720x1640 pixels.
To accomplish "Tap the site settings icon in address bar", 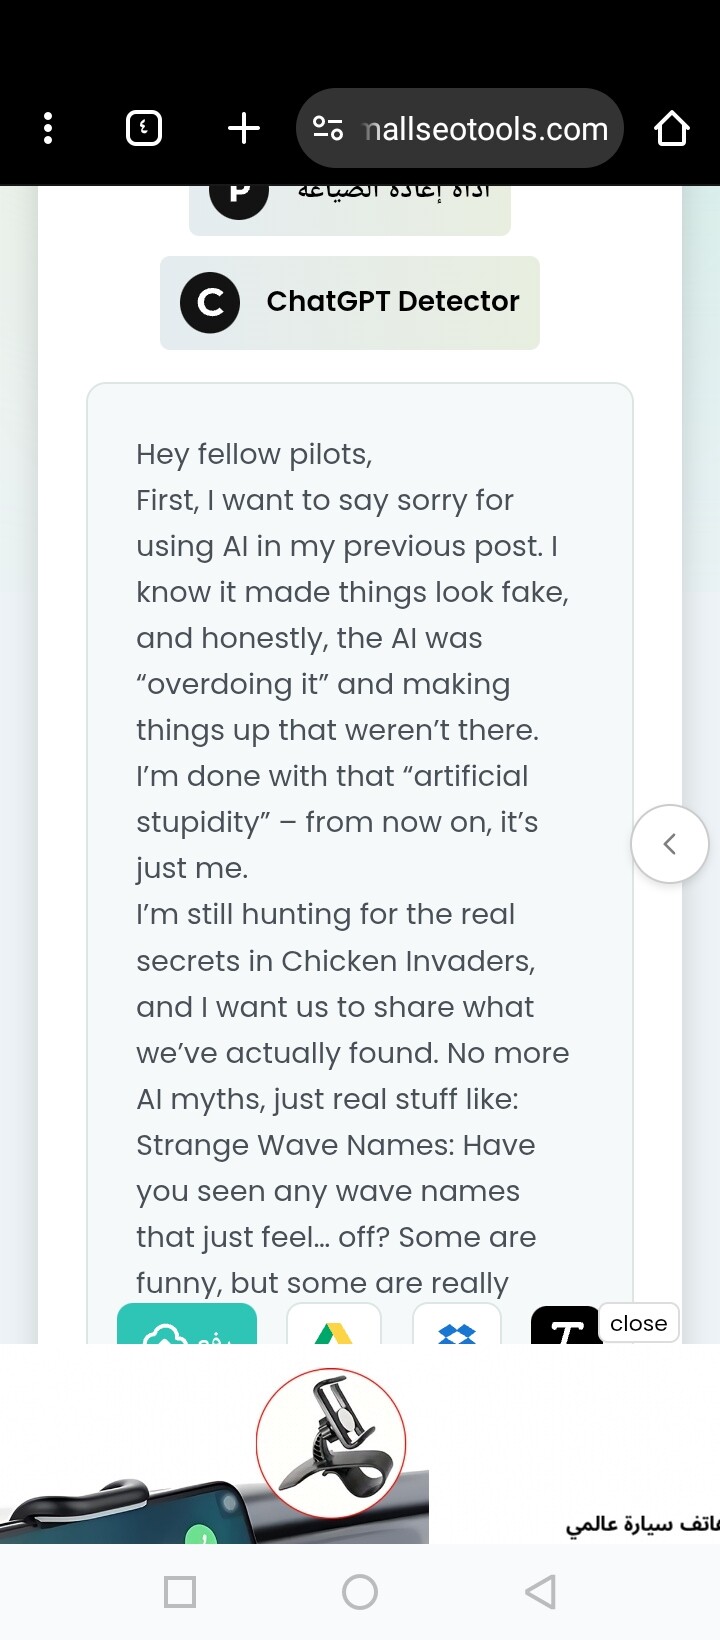I will (x=328, y=128).
